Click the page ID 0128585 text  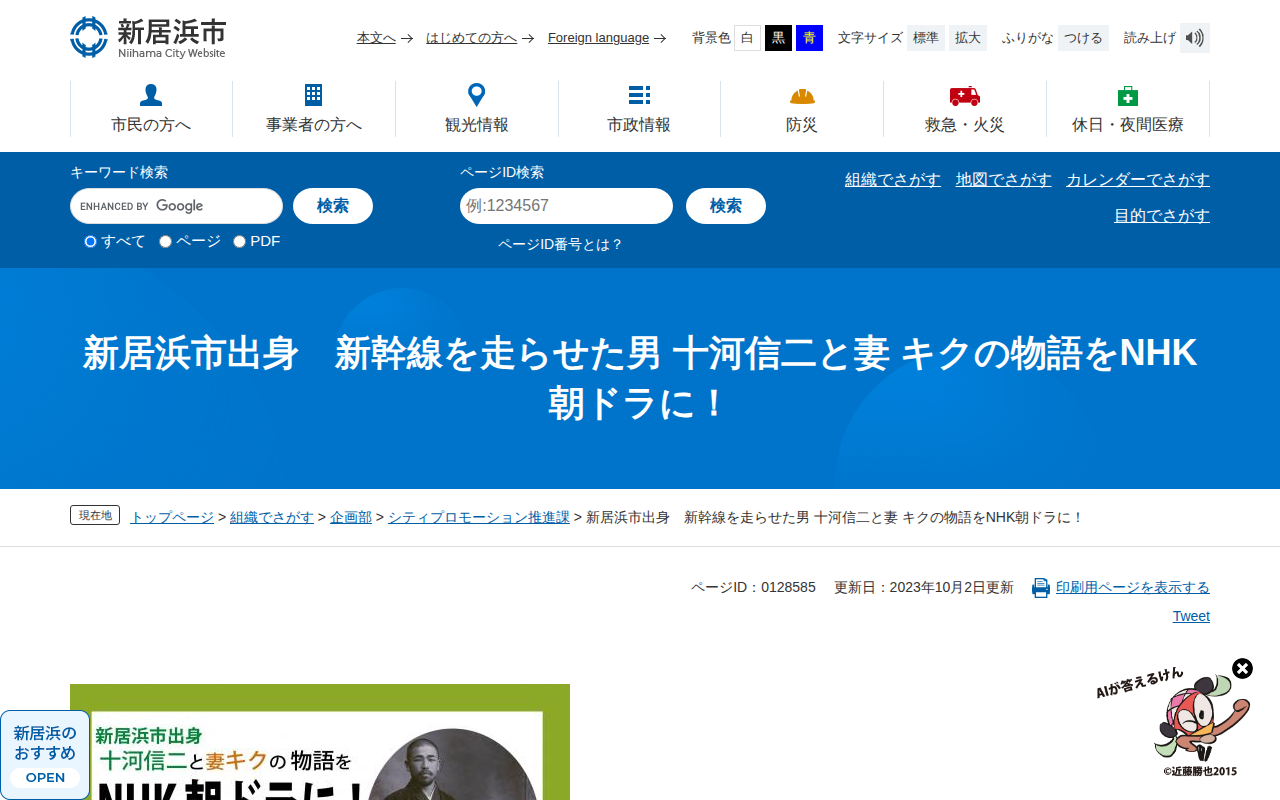753,587
